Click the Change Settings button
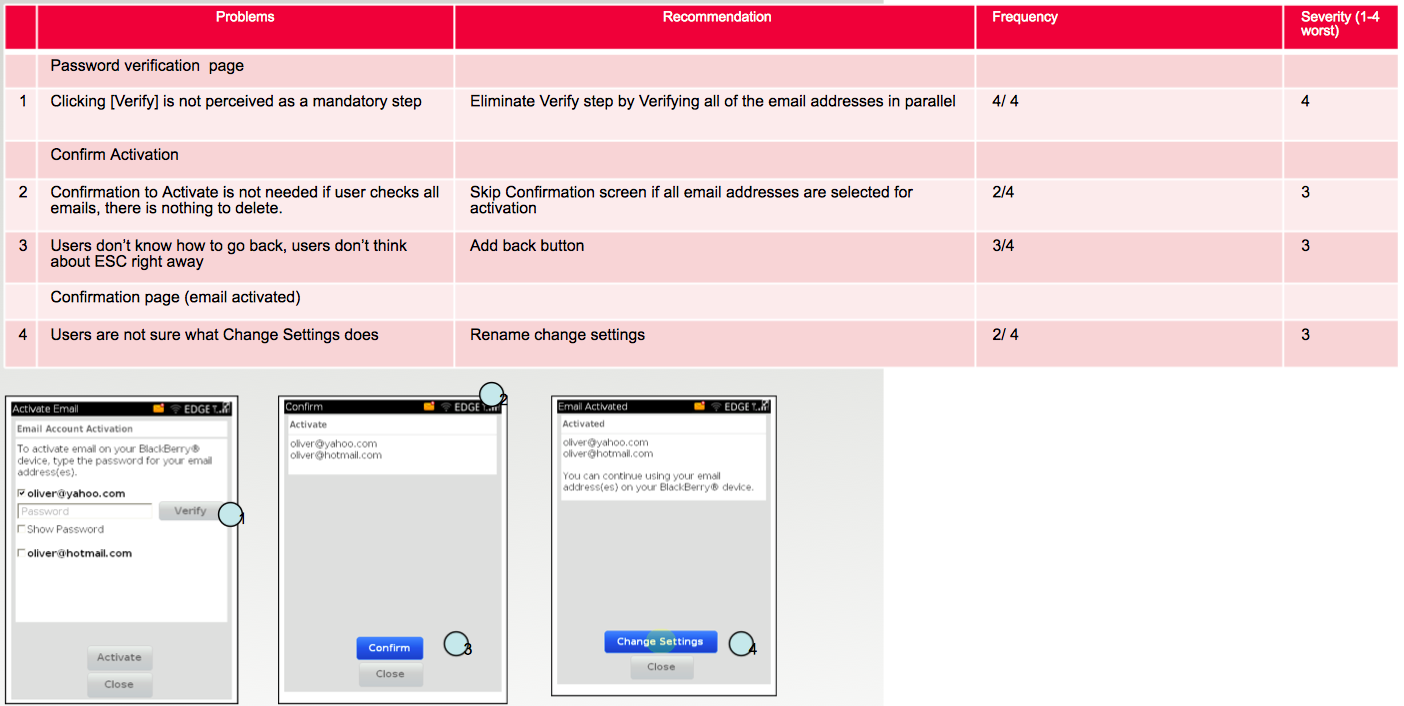The image size is (1404, 706). coord(660,641)
